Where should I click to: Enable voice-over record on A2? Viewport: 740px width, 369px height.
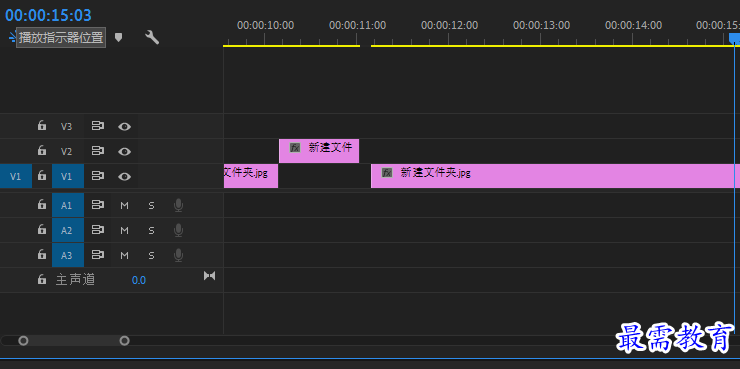[178, 230]
